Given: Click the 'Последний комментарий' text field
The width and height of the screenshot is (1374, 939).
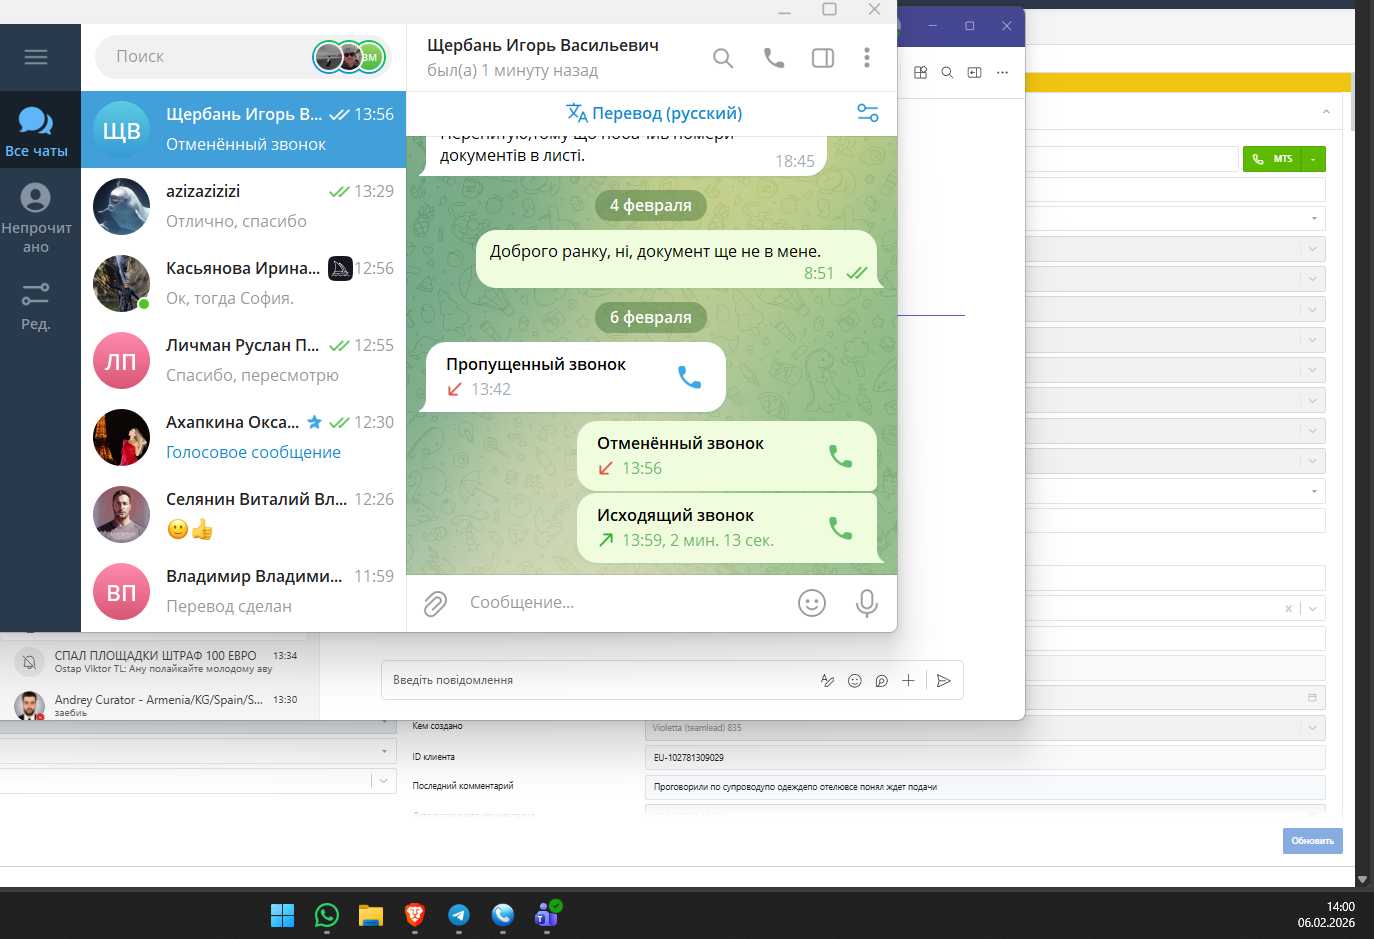Looking at the screenshot, I should click(985, 787).
